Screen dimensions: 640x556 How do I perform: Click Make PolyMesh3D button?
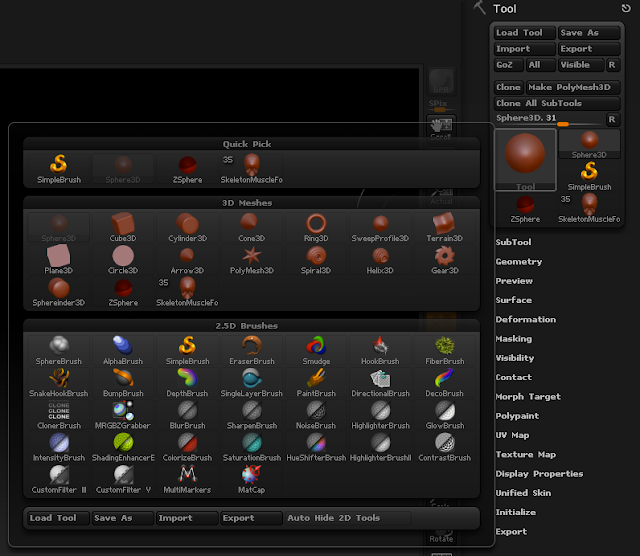click(x=573, y=87)
